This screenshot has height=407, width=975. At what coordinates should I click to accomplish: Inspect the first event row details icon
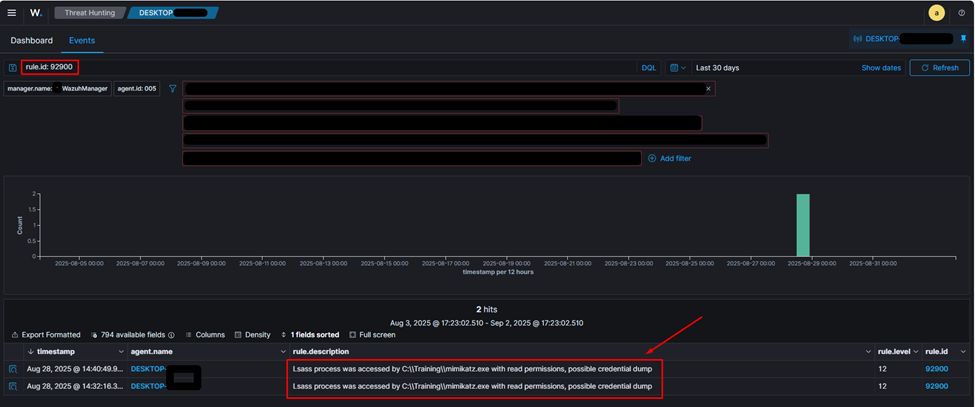pos(13,369)
